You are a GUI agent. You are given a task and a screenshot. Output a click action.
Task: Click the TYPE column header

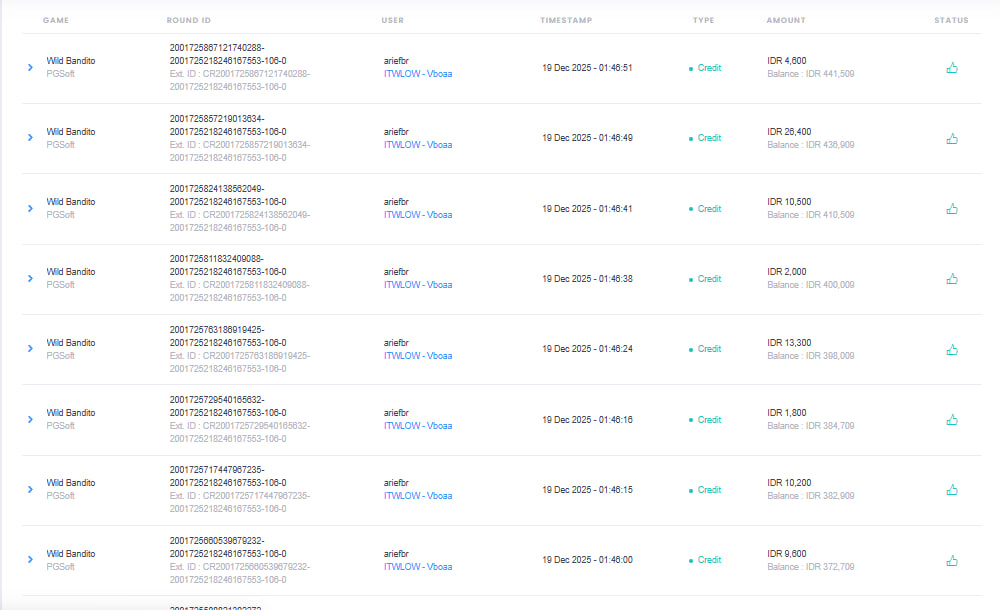click(703, 20)
